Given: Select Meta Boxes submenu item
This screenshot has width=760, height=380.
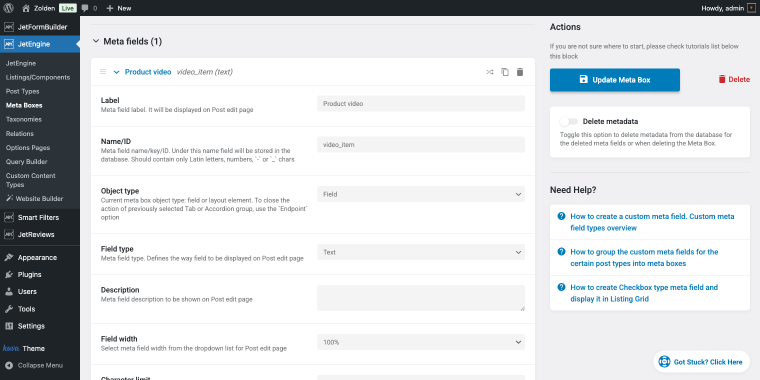Looking at the screenshot, I should [x=24, y=105].
